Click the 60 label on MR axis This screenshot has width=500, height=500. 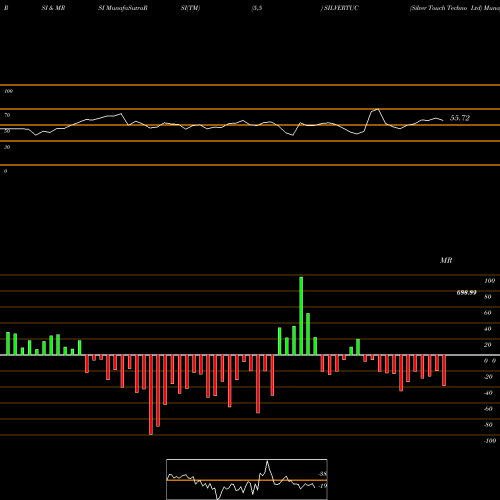coord(487,313)
